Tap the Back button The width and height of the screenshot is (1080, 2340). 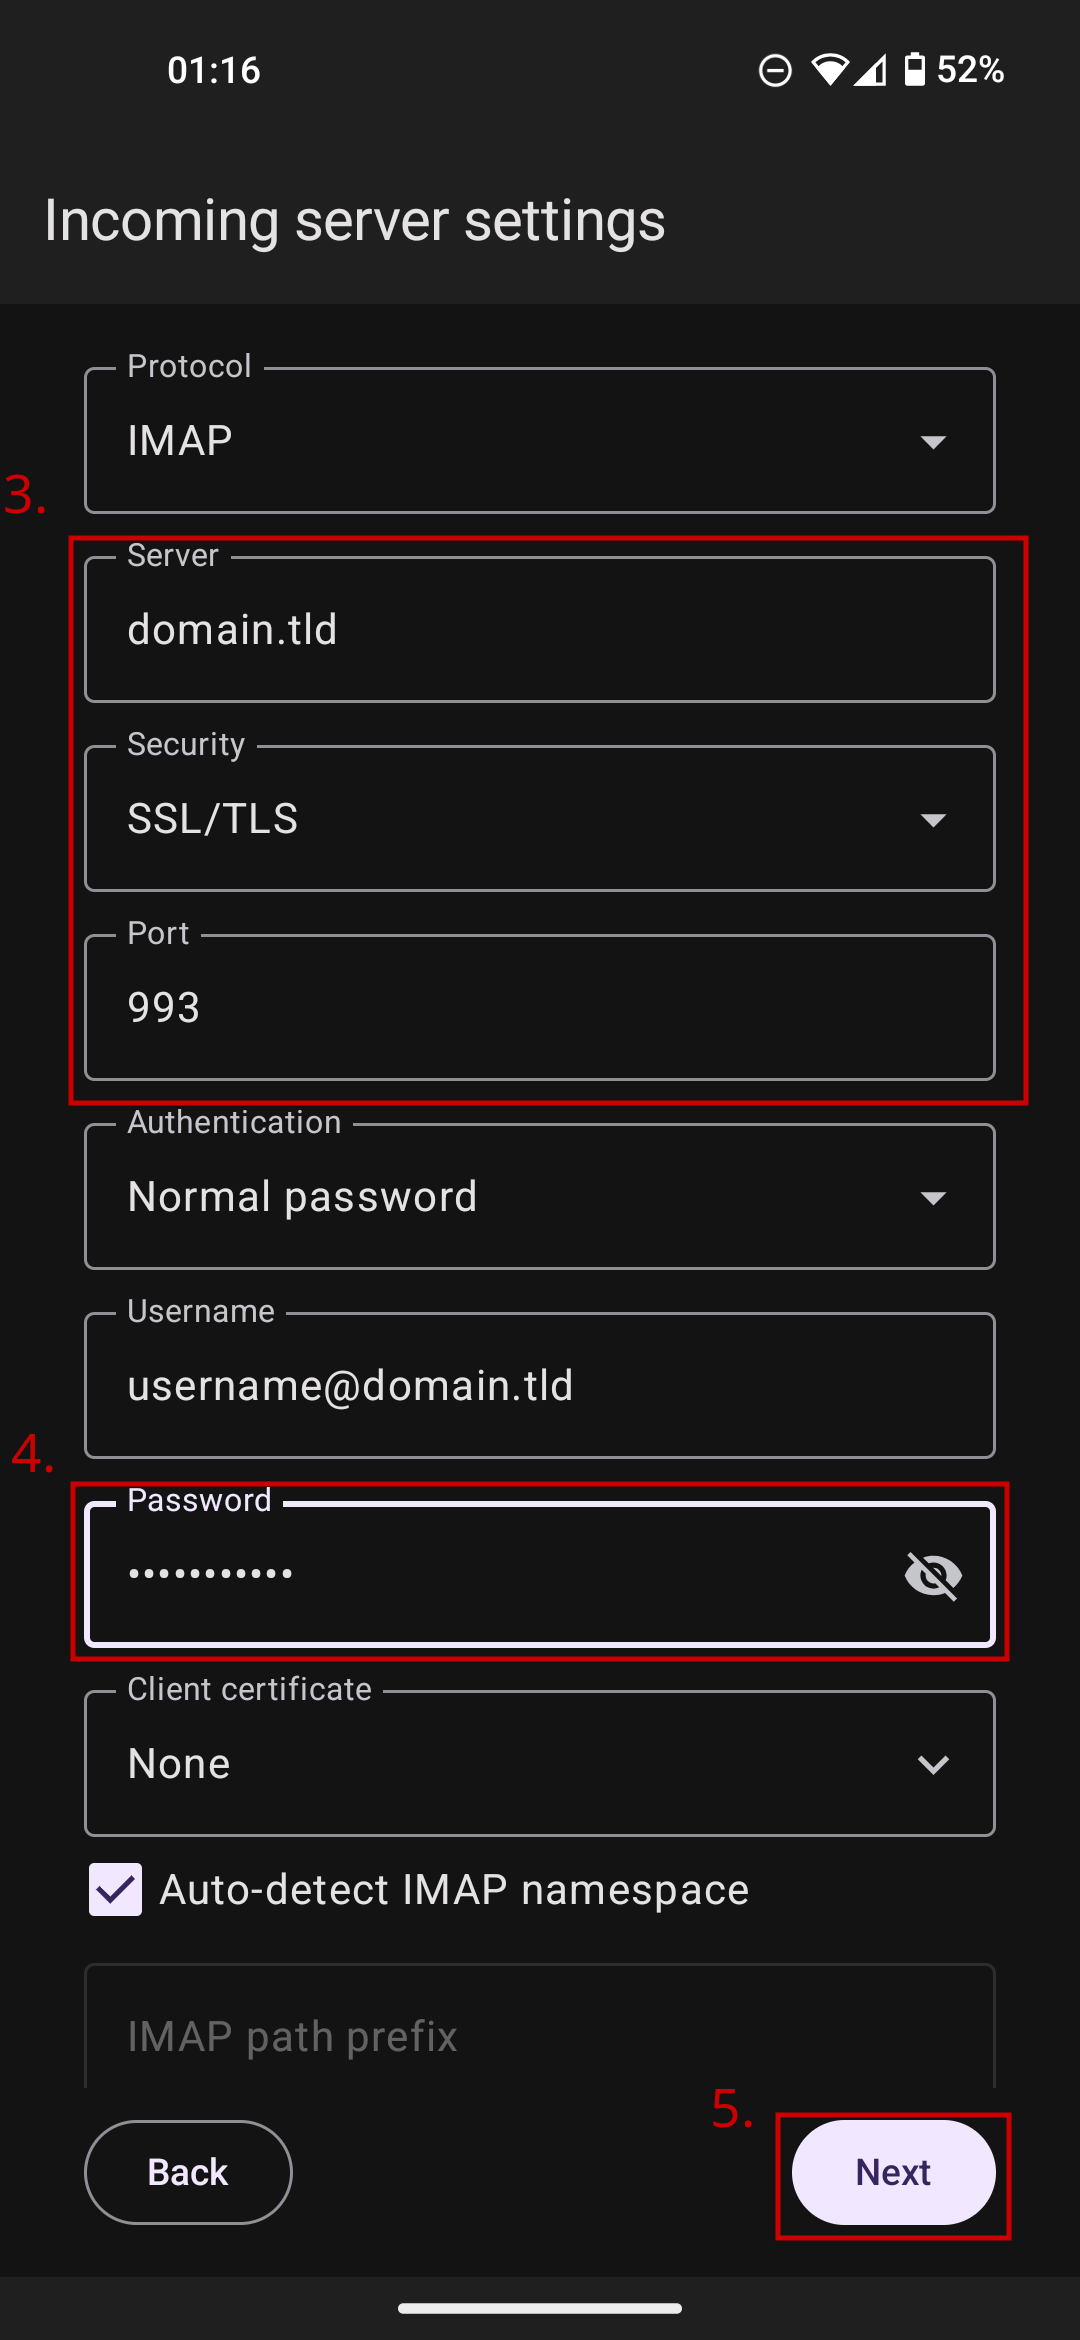[188, 2172]
